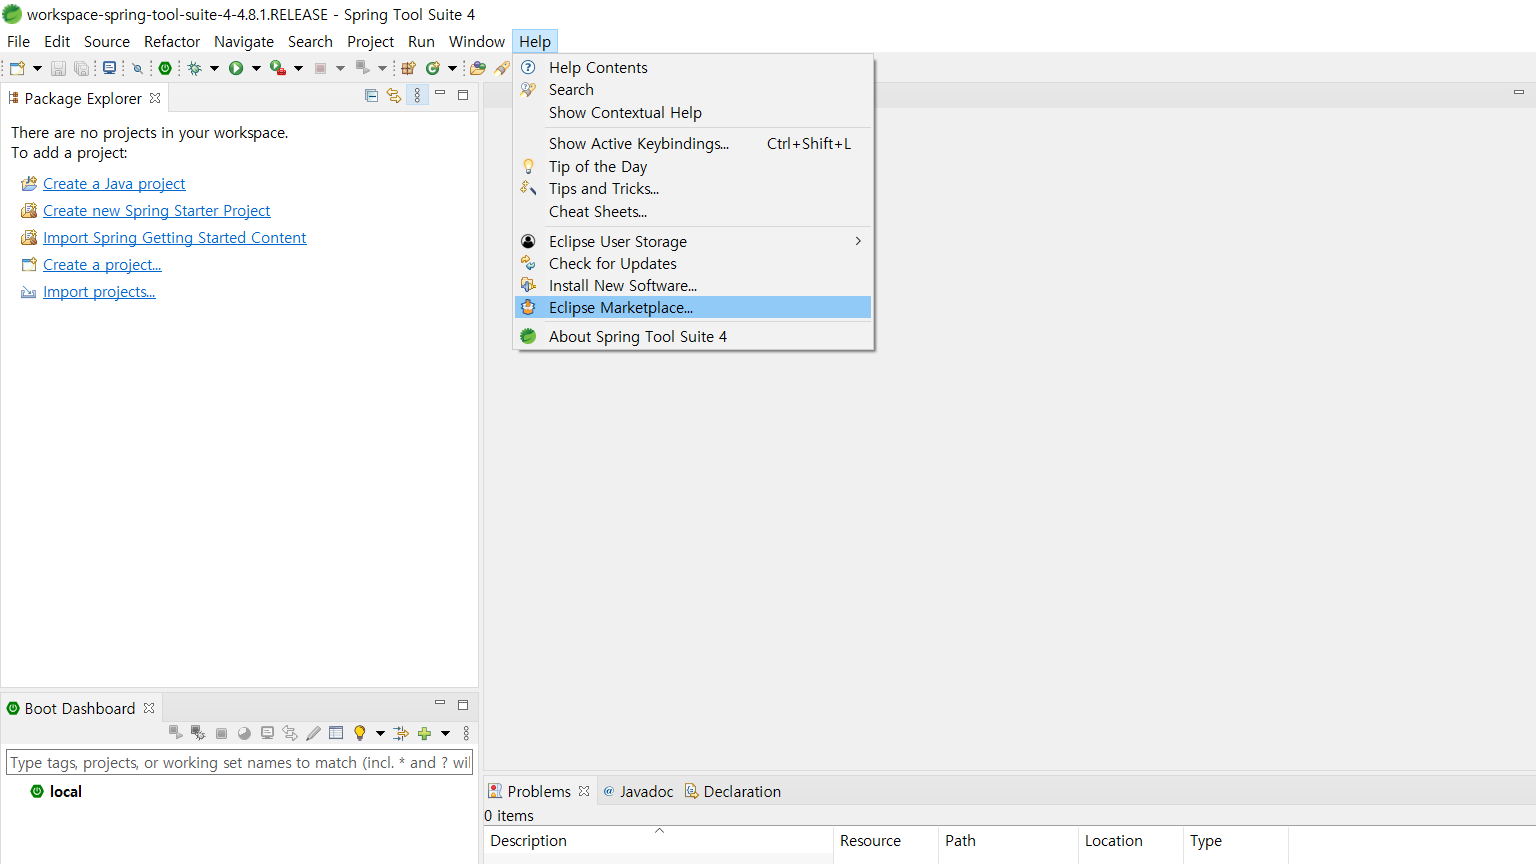Select Check for Updates
The width and height of the screenshot is (1536, 864).
click(x=693, y=263)
